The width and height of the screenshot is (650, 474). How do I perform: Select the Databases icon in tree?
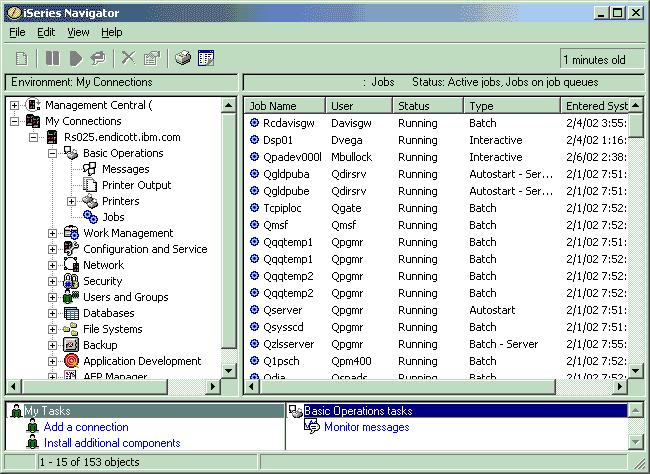[x=71, y=313]
